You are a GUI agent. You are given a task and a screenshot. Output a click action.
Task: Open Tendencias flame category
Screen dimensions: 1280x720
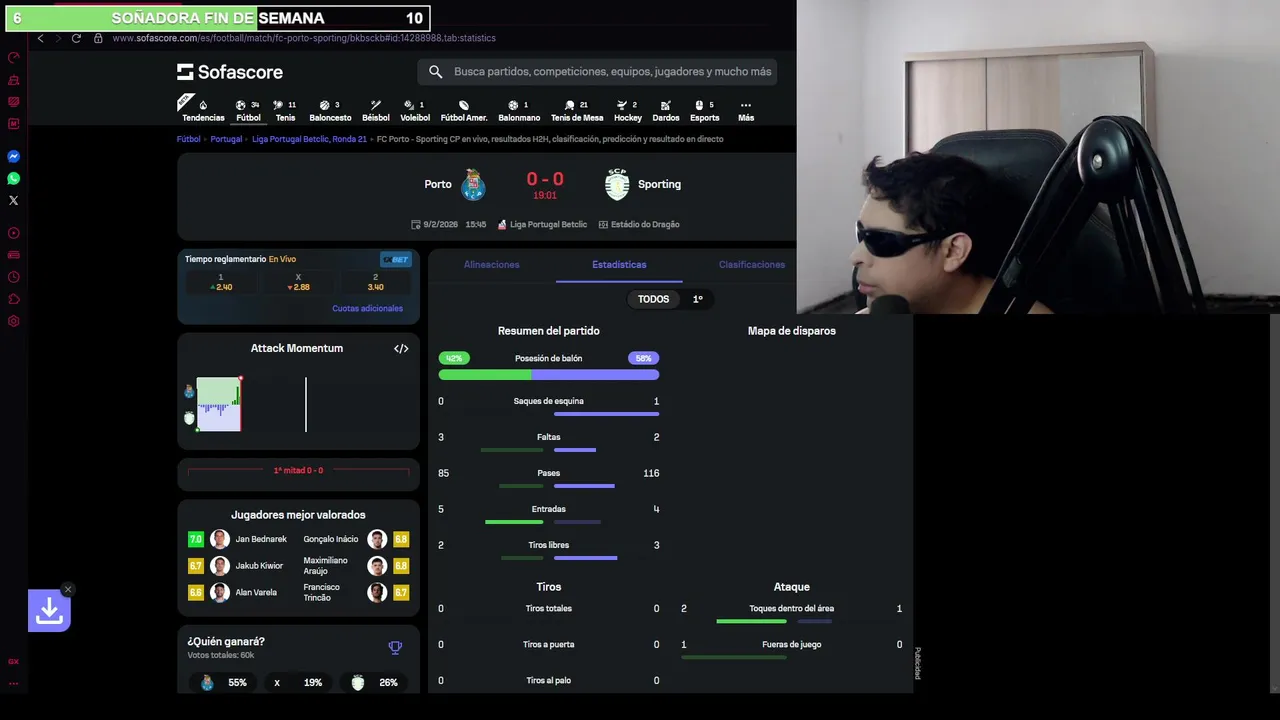tap(203, 110)
